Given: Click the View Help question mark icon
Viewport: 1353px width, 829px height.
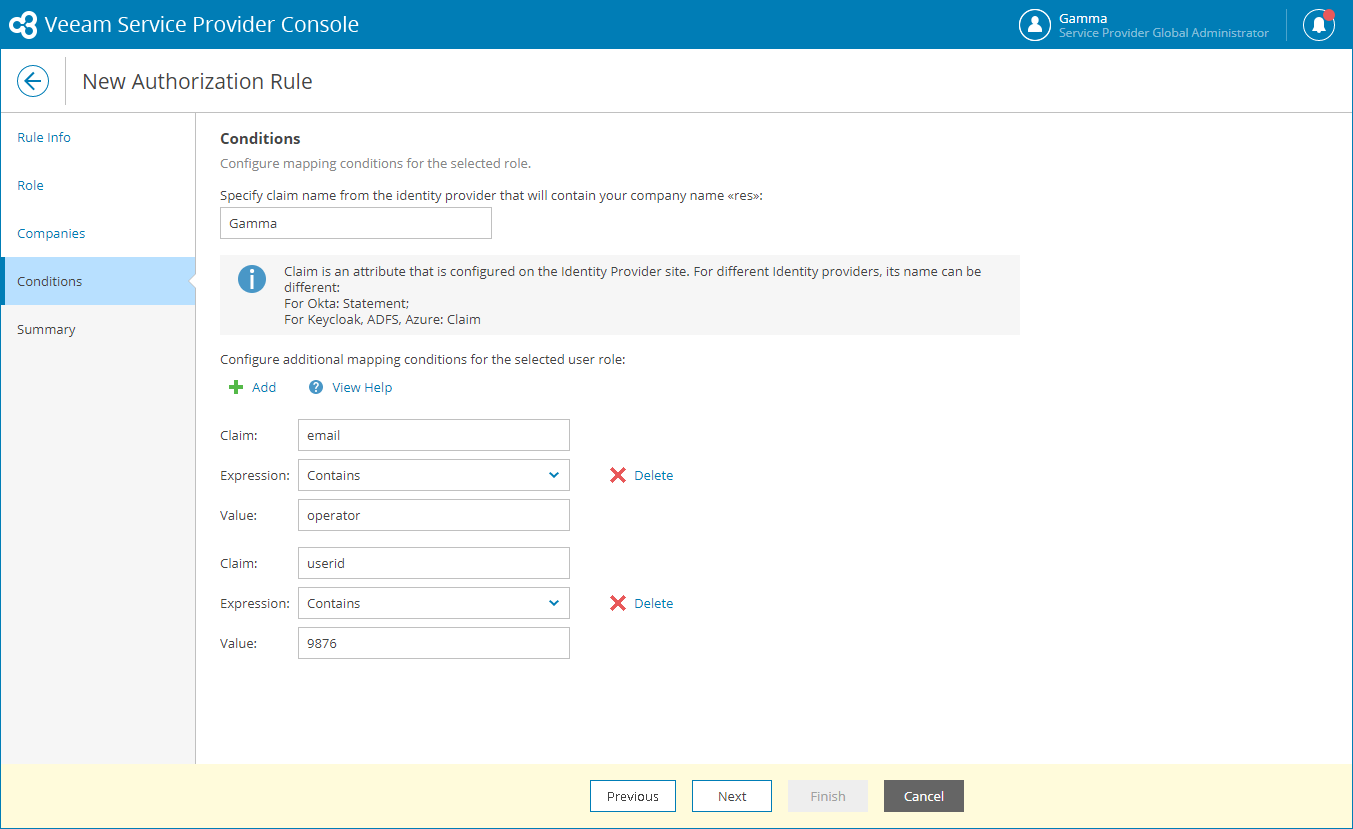Looking at the screenshot, I should click(x=316, y=387).
